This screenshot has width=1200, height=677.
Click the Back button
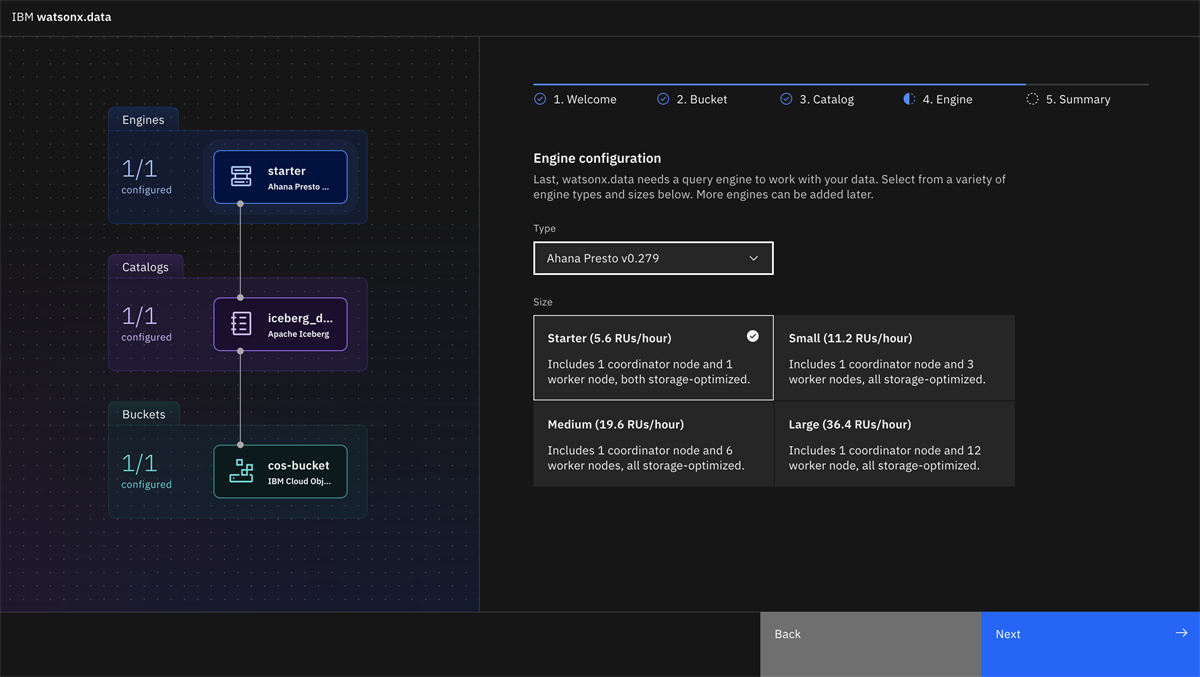pos(870,644)
